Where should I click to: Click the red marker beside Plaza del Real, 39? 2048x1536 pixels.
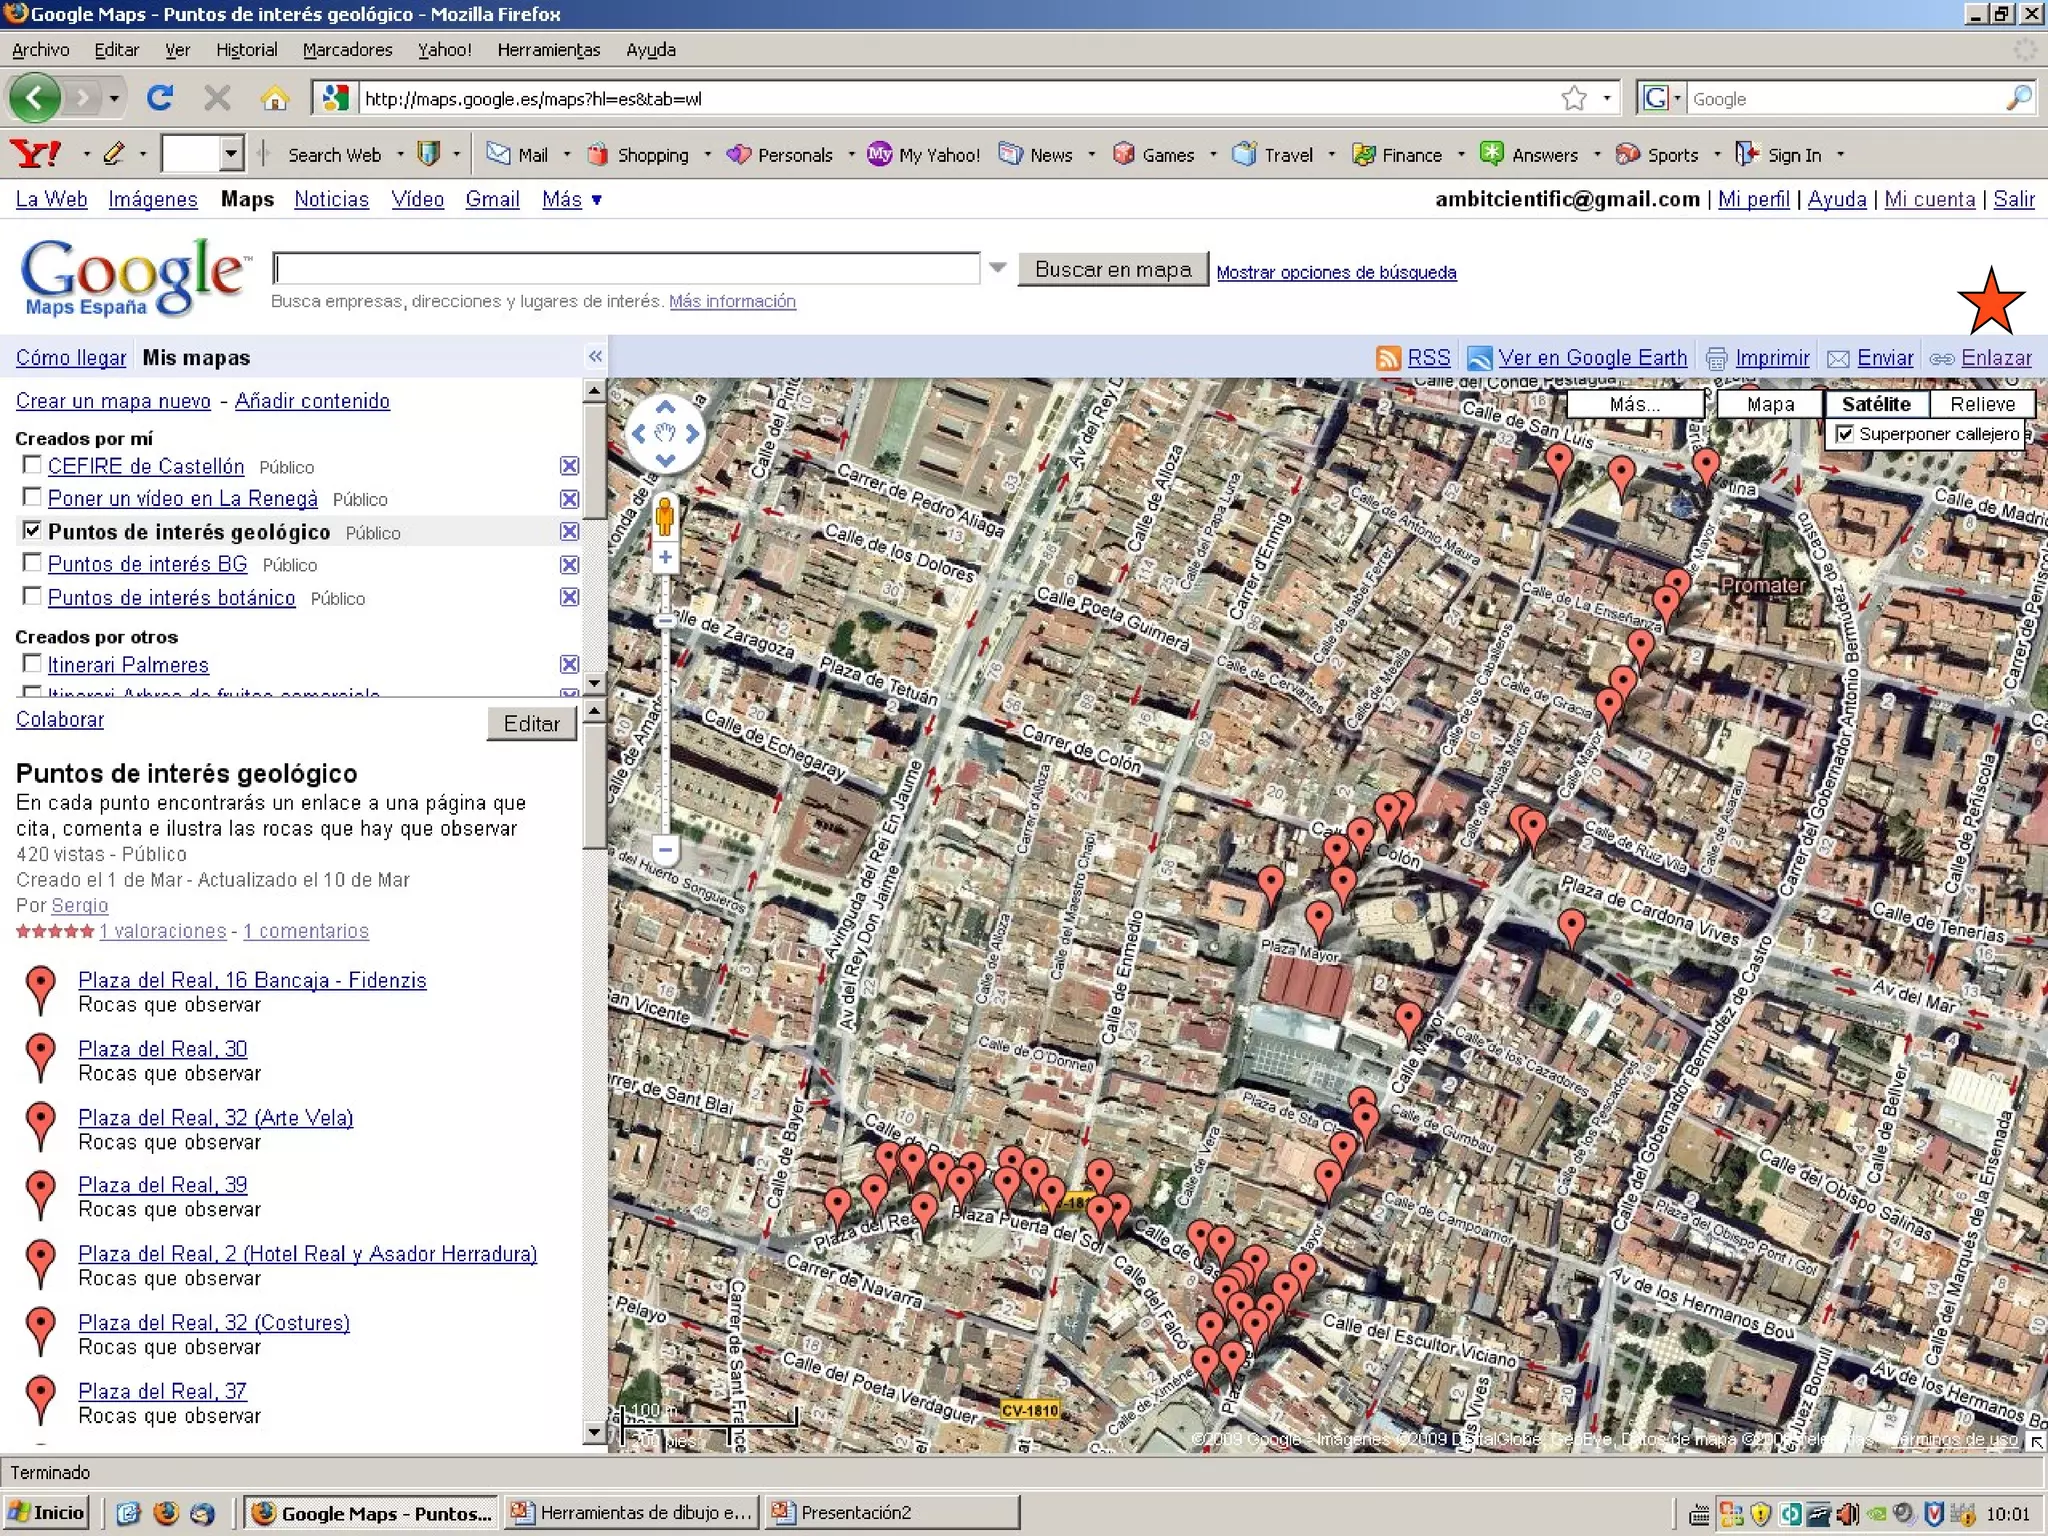tap(40, 1194)
